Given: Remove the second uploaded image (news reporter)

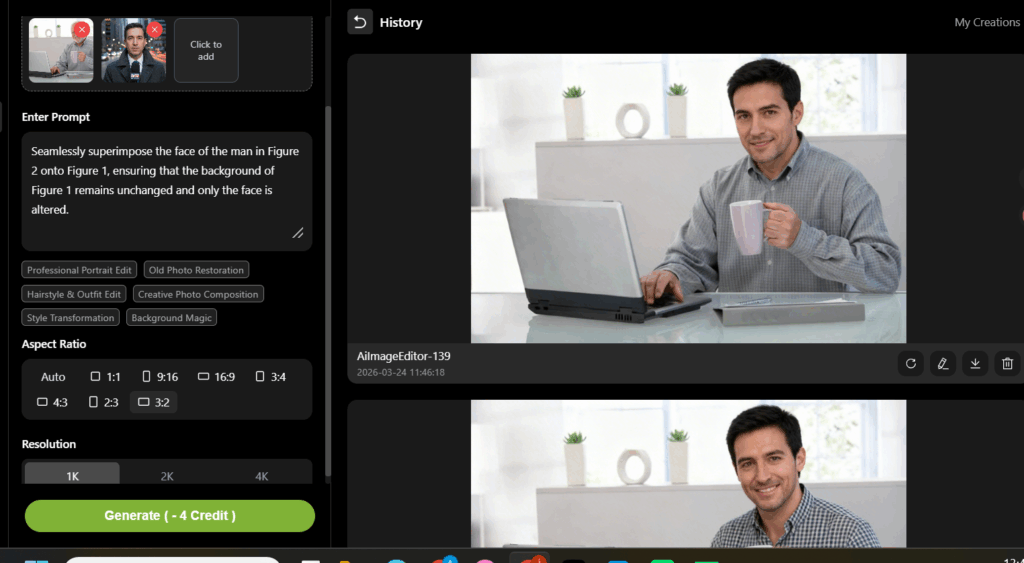Looking at the screenshot, I should point(155,29).
